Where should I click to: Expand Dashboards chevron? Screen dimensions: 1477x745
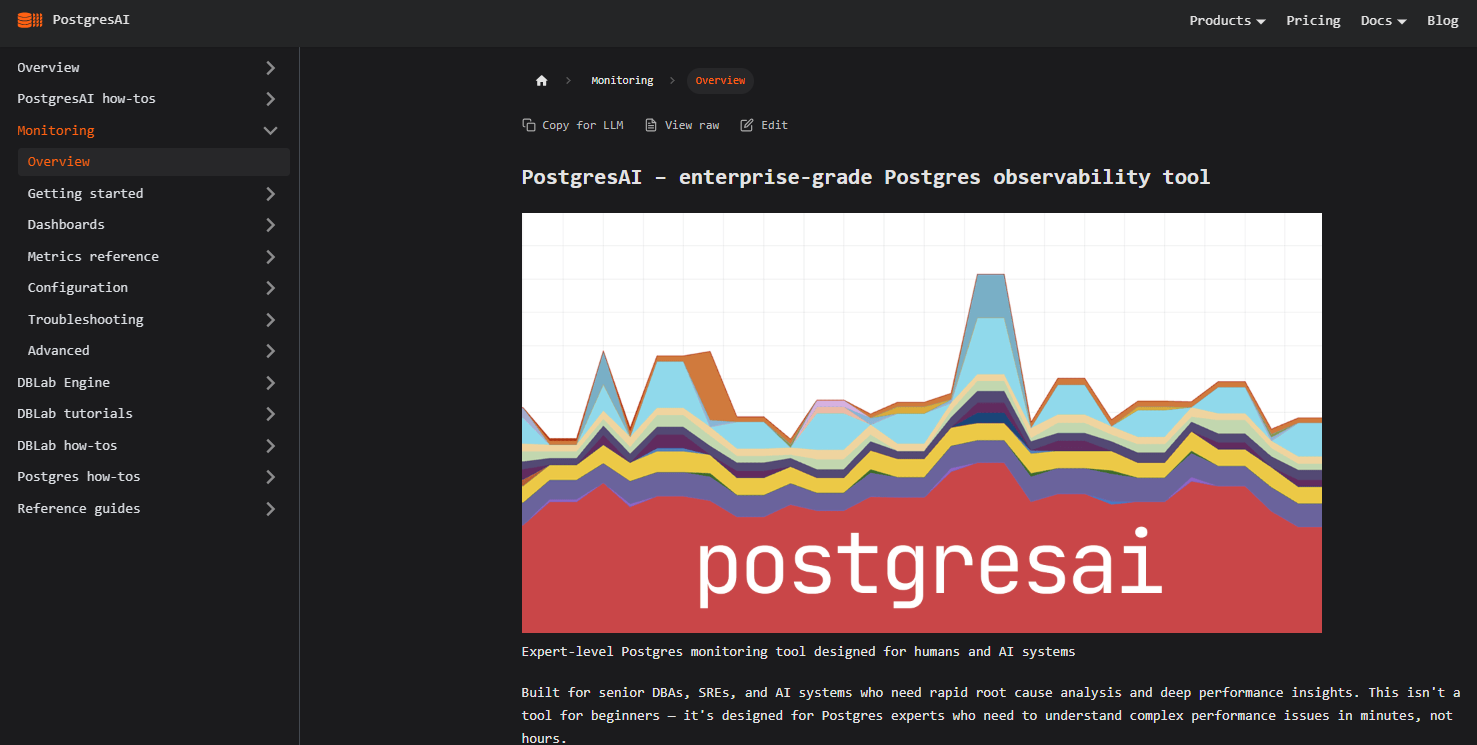270,225
